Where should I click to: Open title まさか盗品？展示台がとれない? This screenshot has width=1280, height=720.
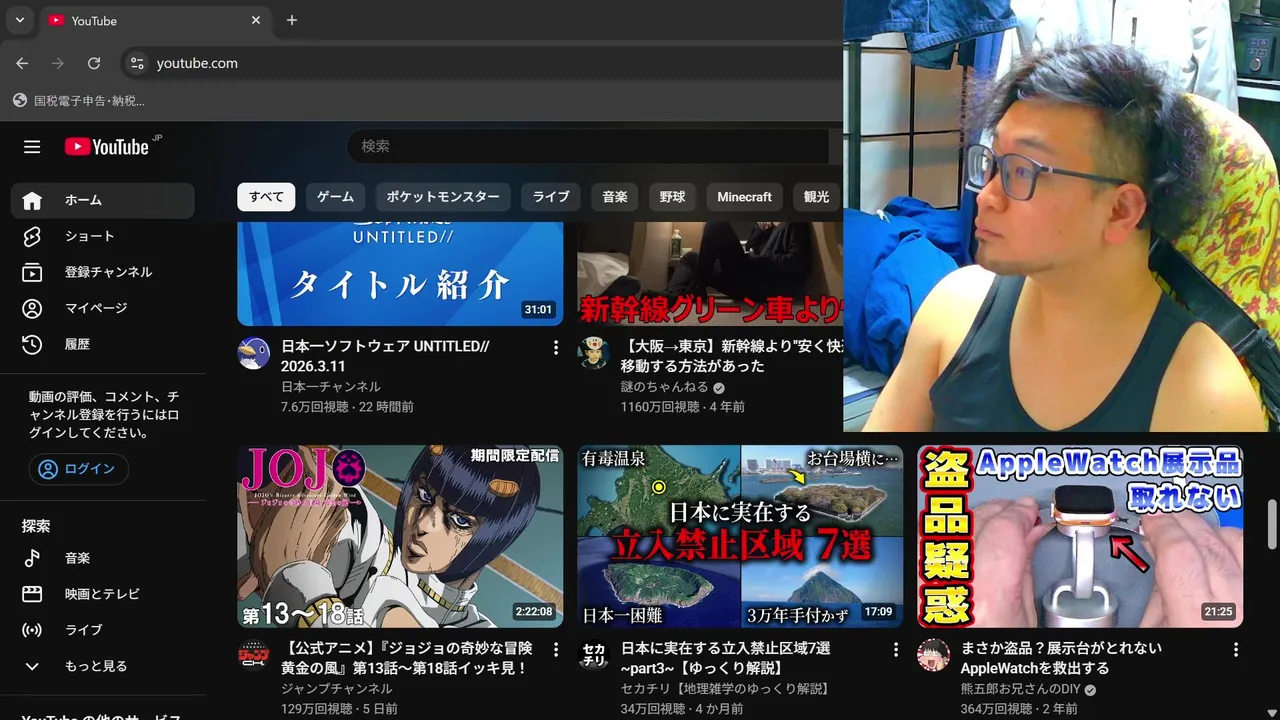click(x=1061, y=658)
